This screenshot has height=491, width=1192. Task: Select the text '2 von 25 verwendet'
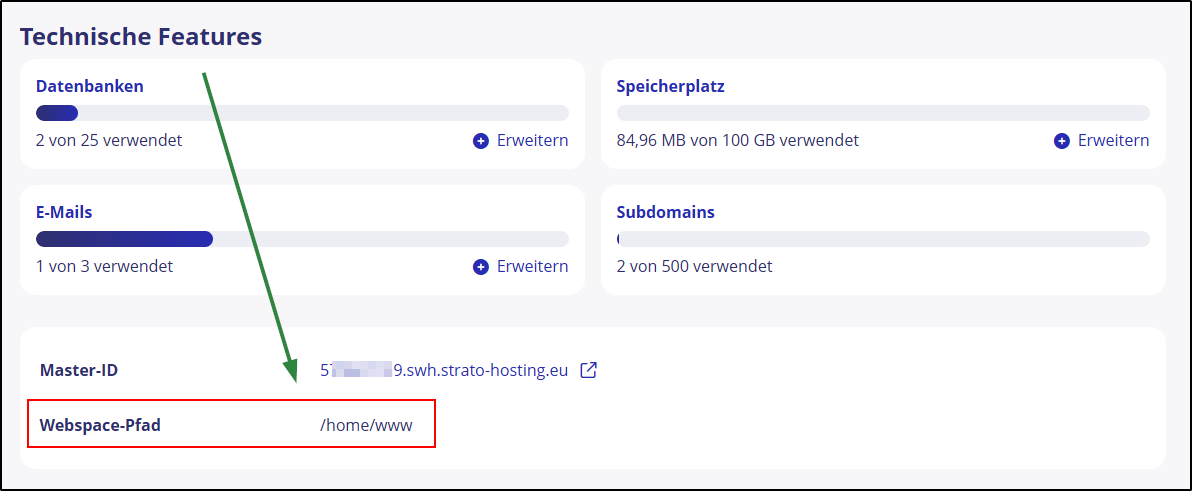point(109,141)
